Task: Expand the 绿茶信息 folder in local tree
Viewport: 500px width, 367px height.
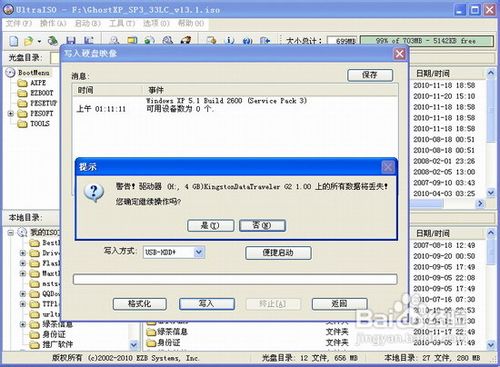Action: (x=23, y=324)
